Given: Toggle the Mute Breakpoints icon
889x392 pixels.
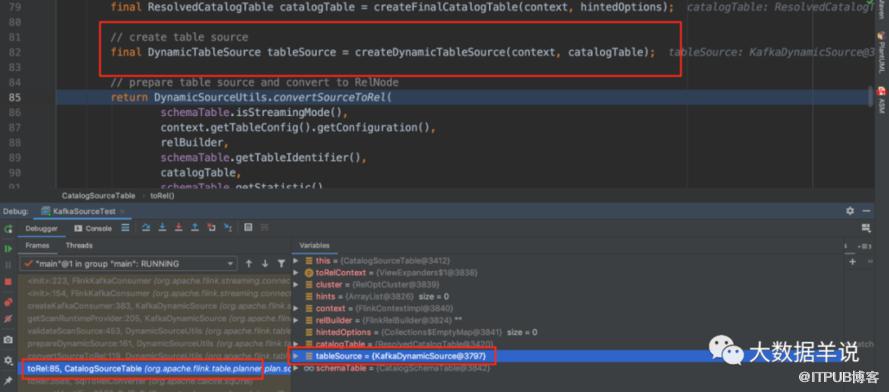Looking at the screenshot, I should 8,319.
